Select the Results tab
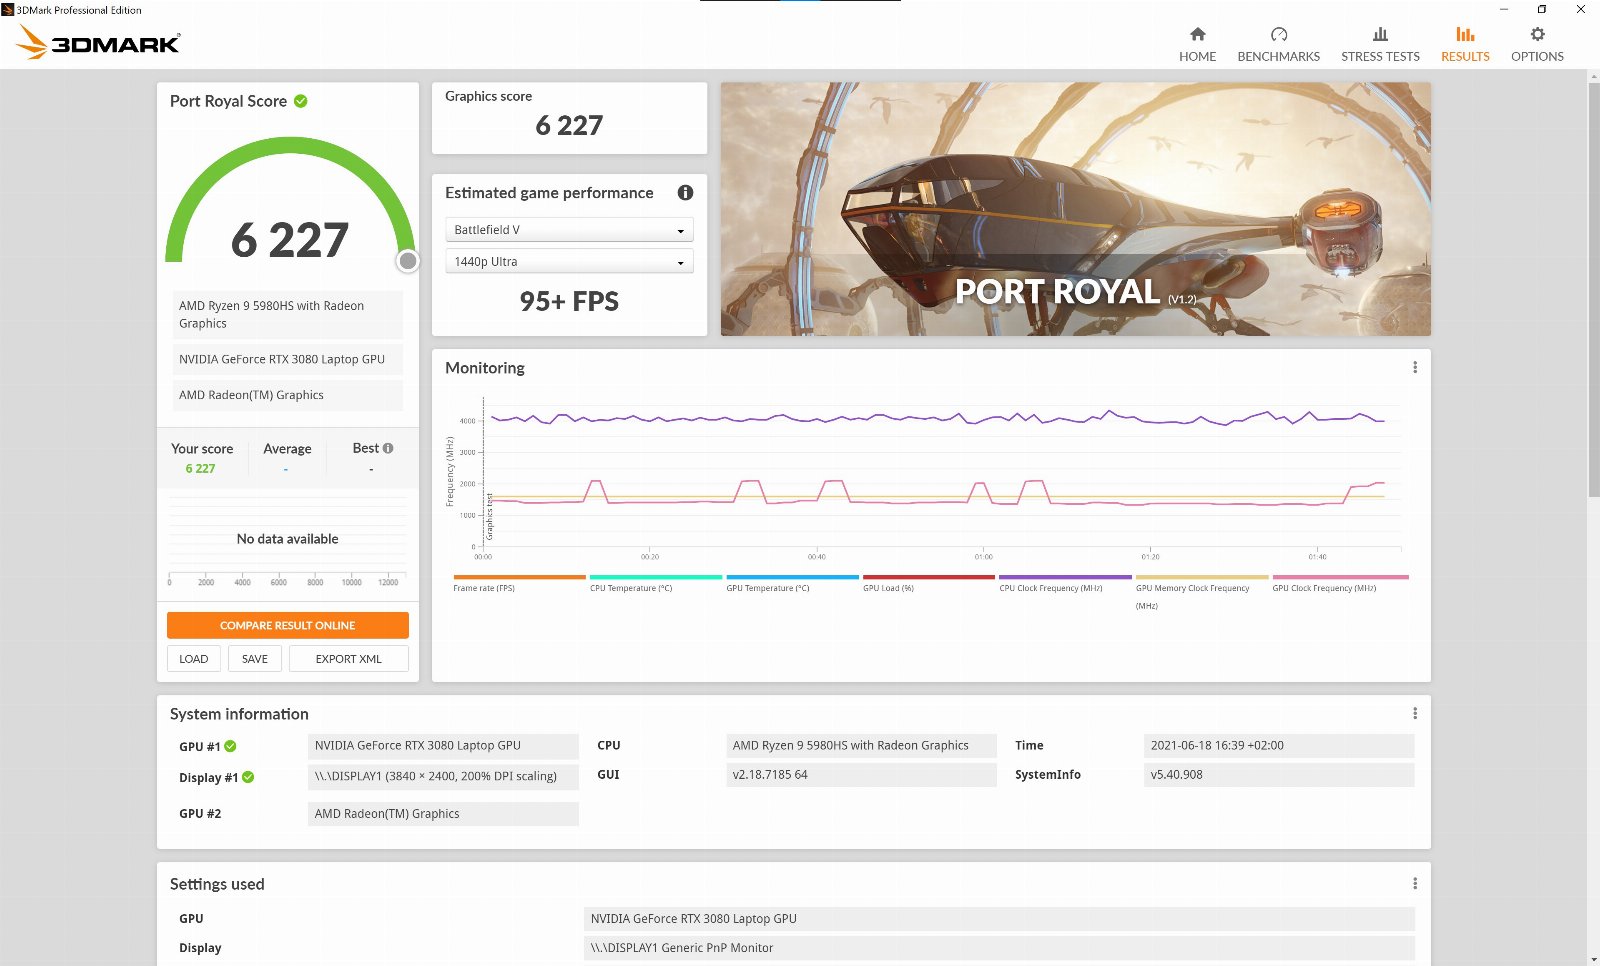 point(1465,45)
